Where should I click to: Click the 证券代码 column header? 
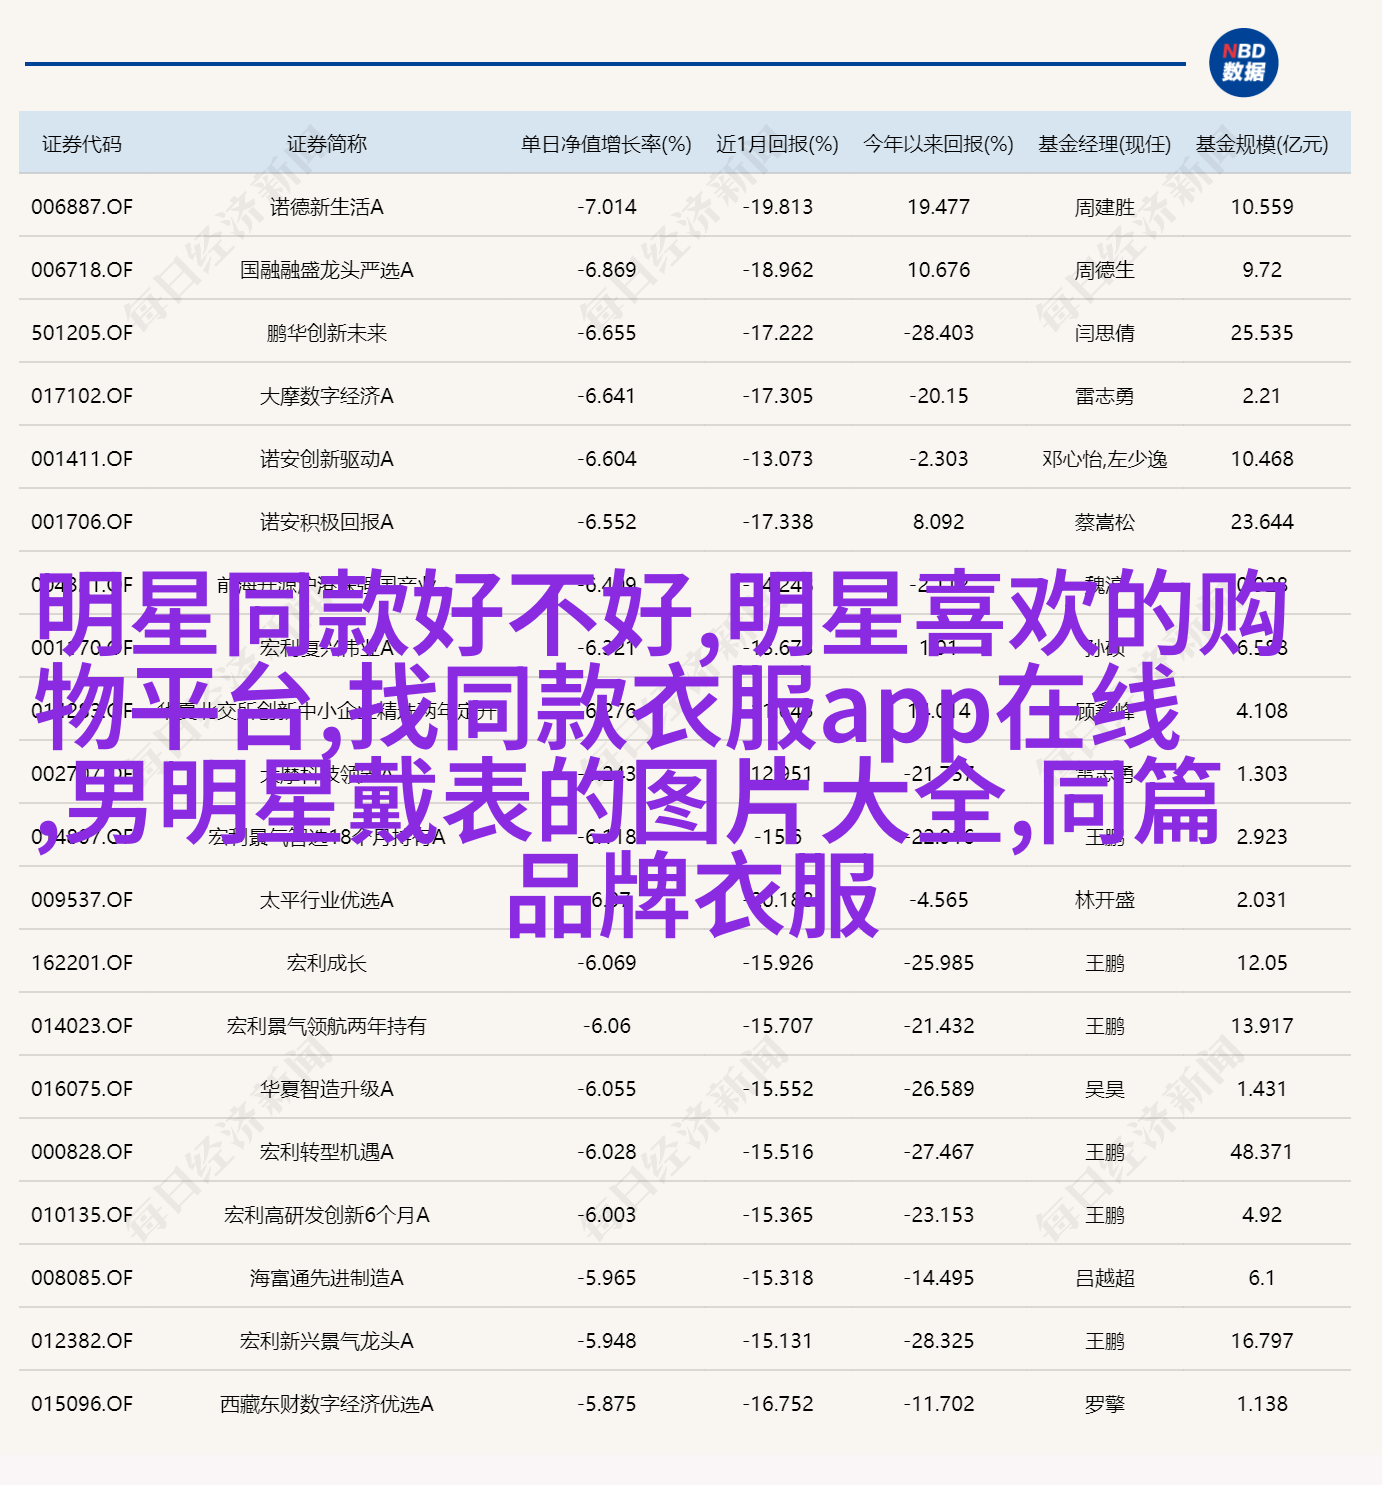click(82, 144)
